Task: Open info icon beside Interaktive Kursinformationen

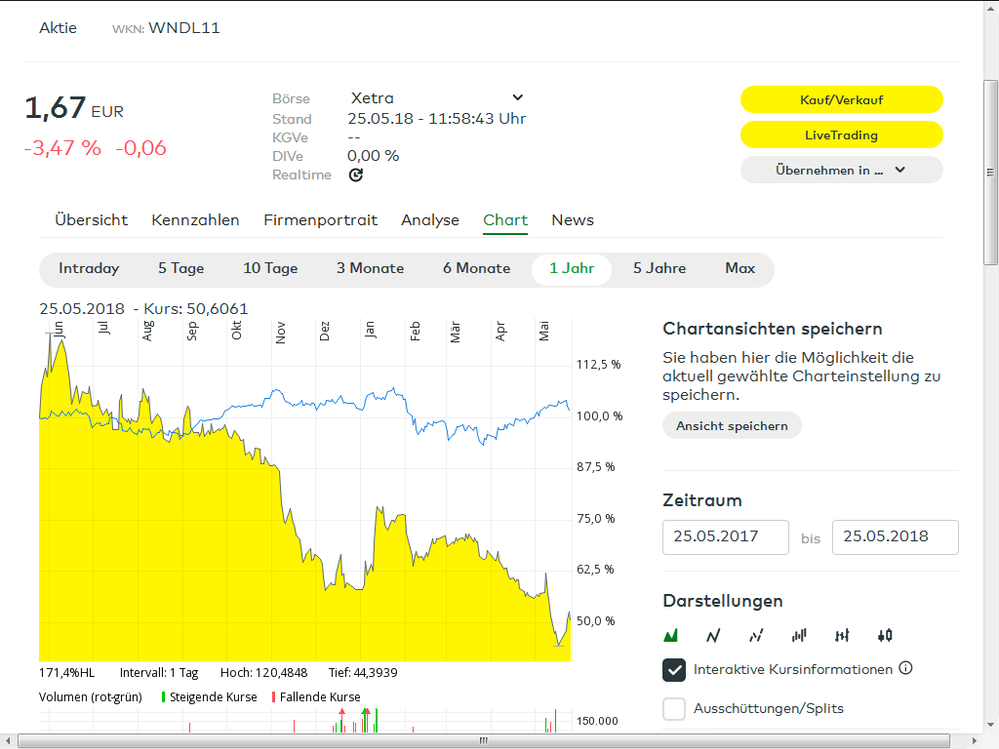Action: tap(906, 668)
